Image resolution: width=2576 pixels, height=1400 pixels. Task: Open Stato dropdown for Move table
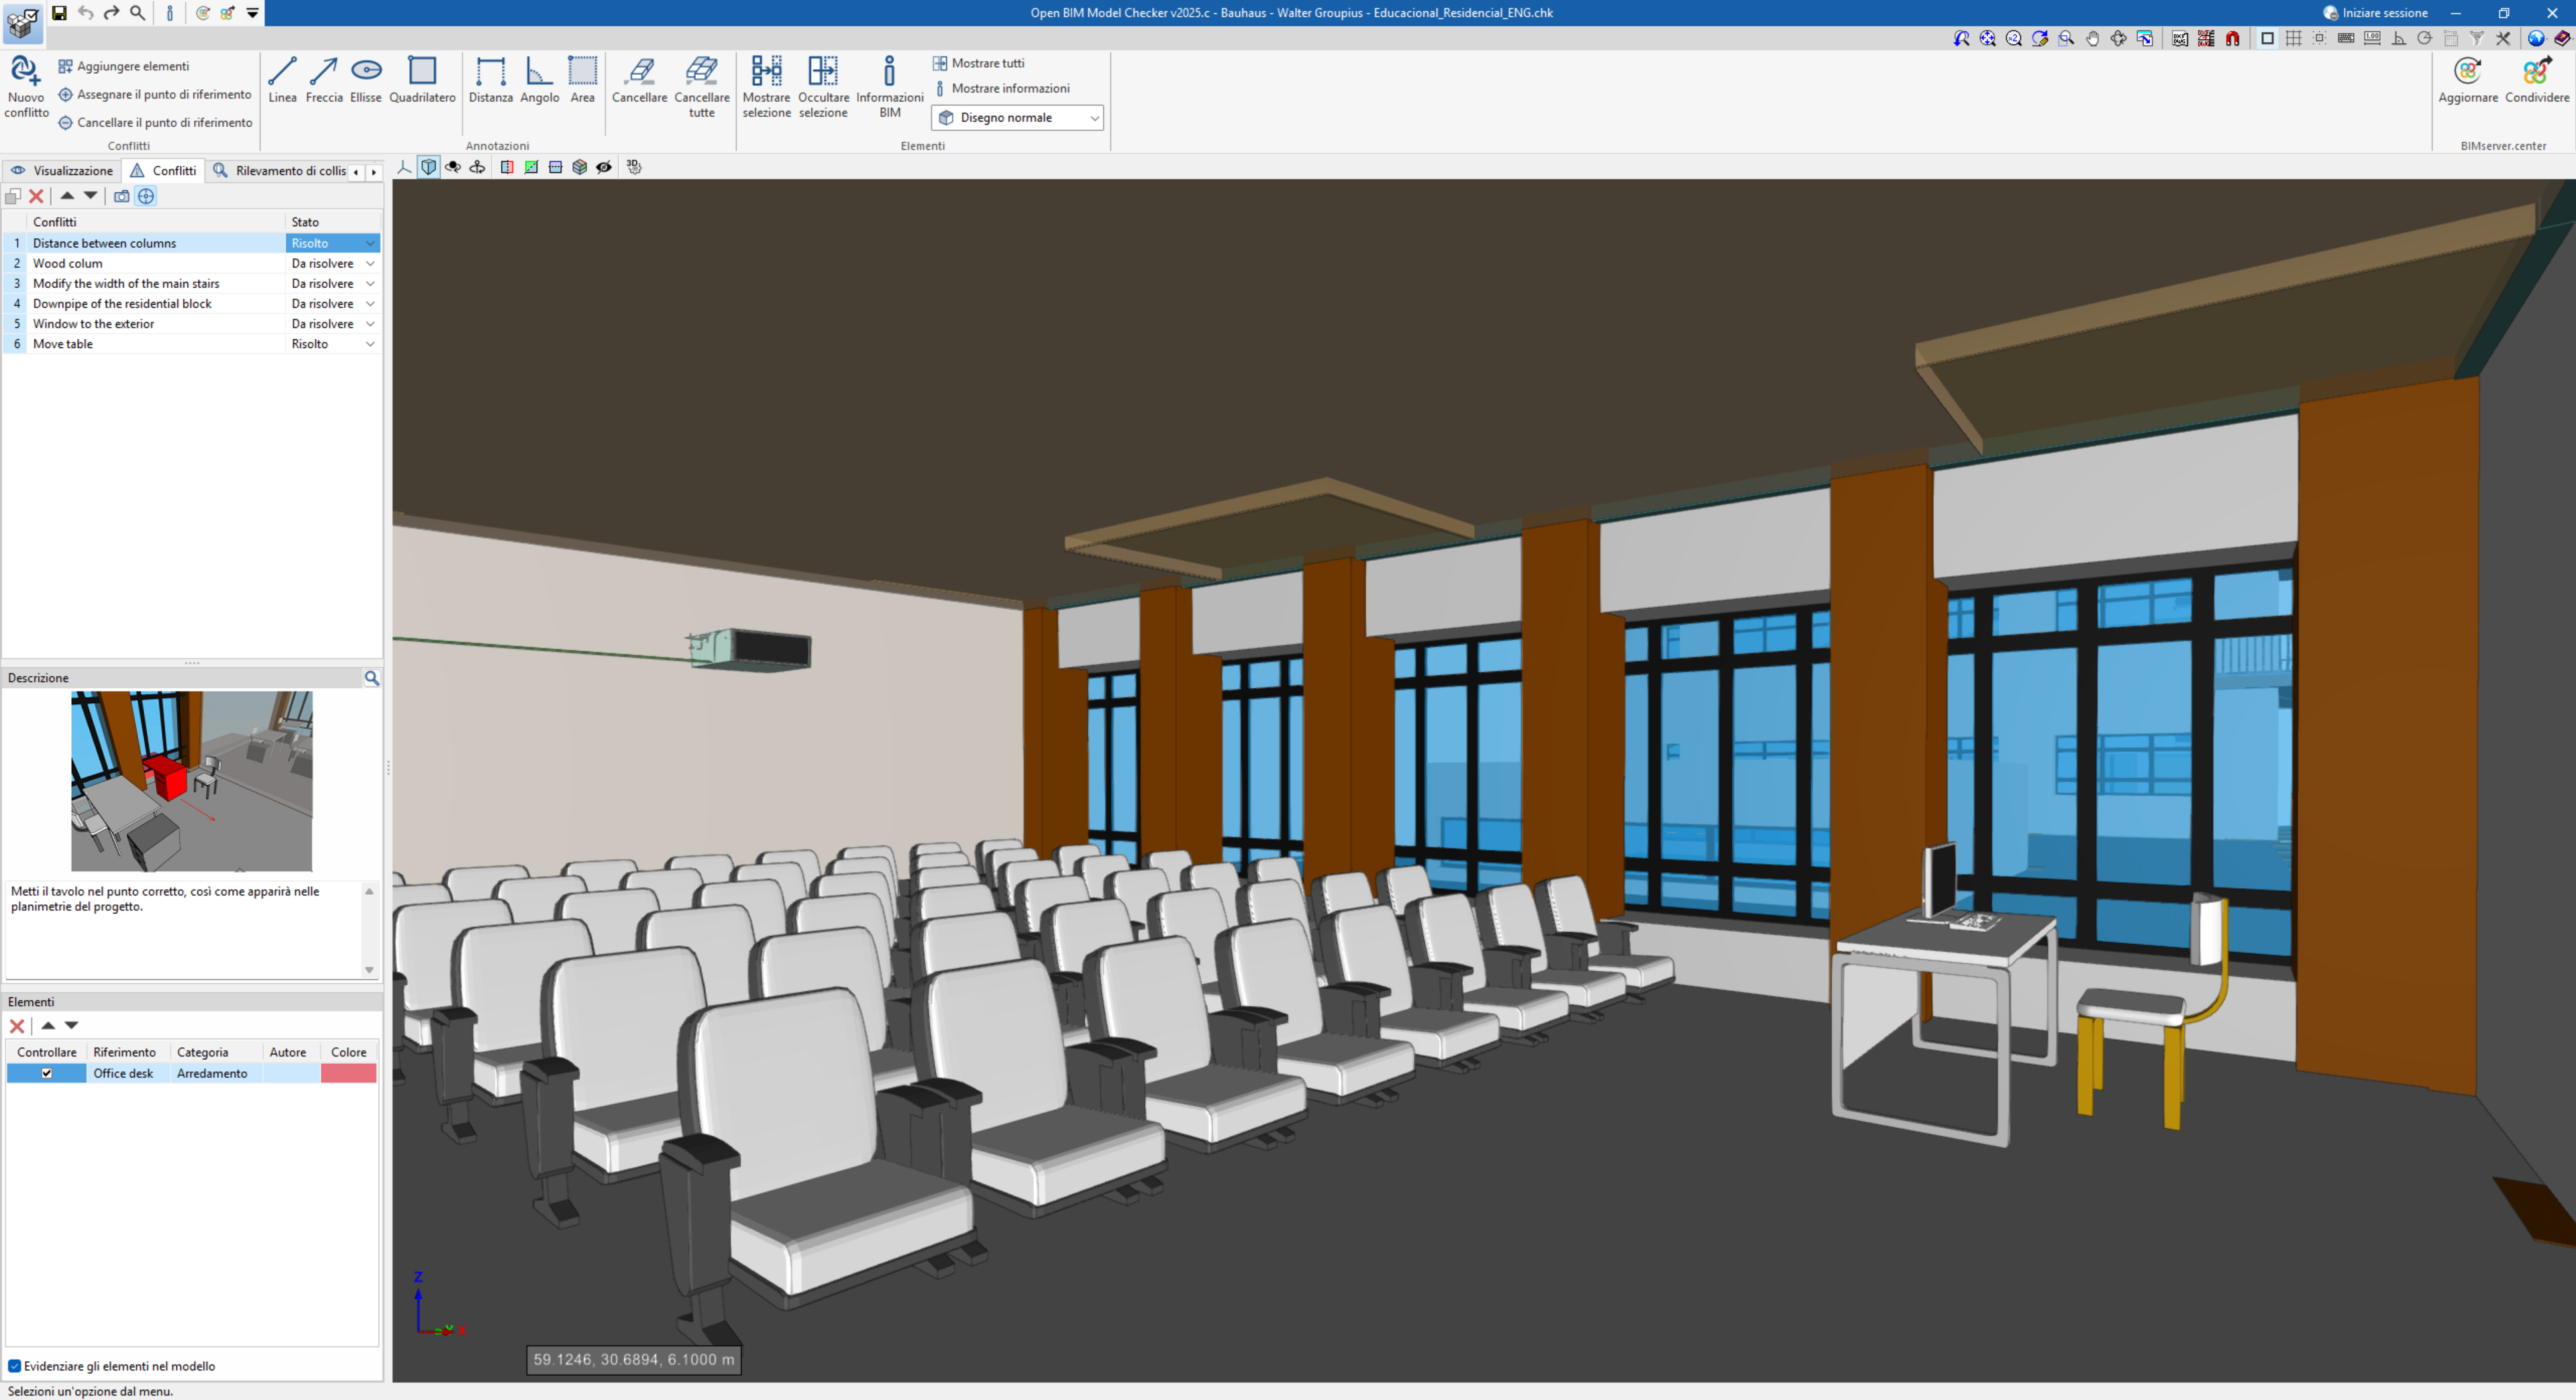(x=370, y=344)
